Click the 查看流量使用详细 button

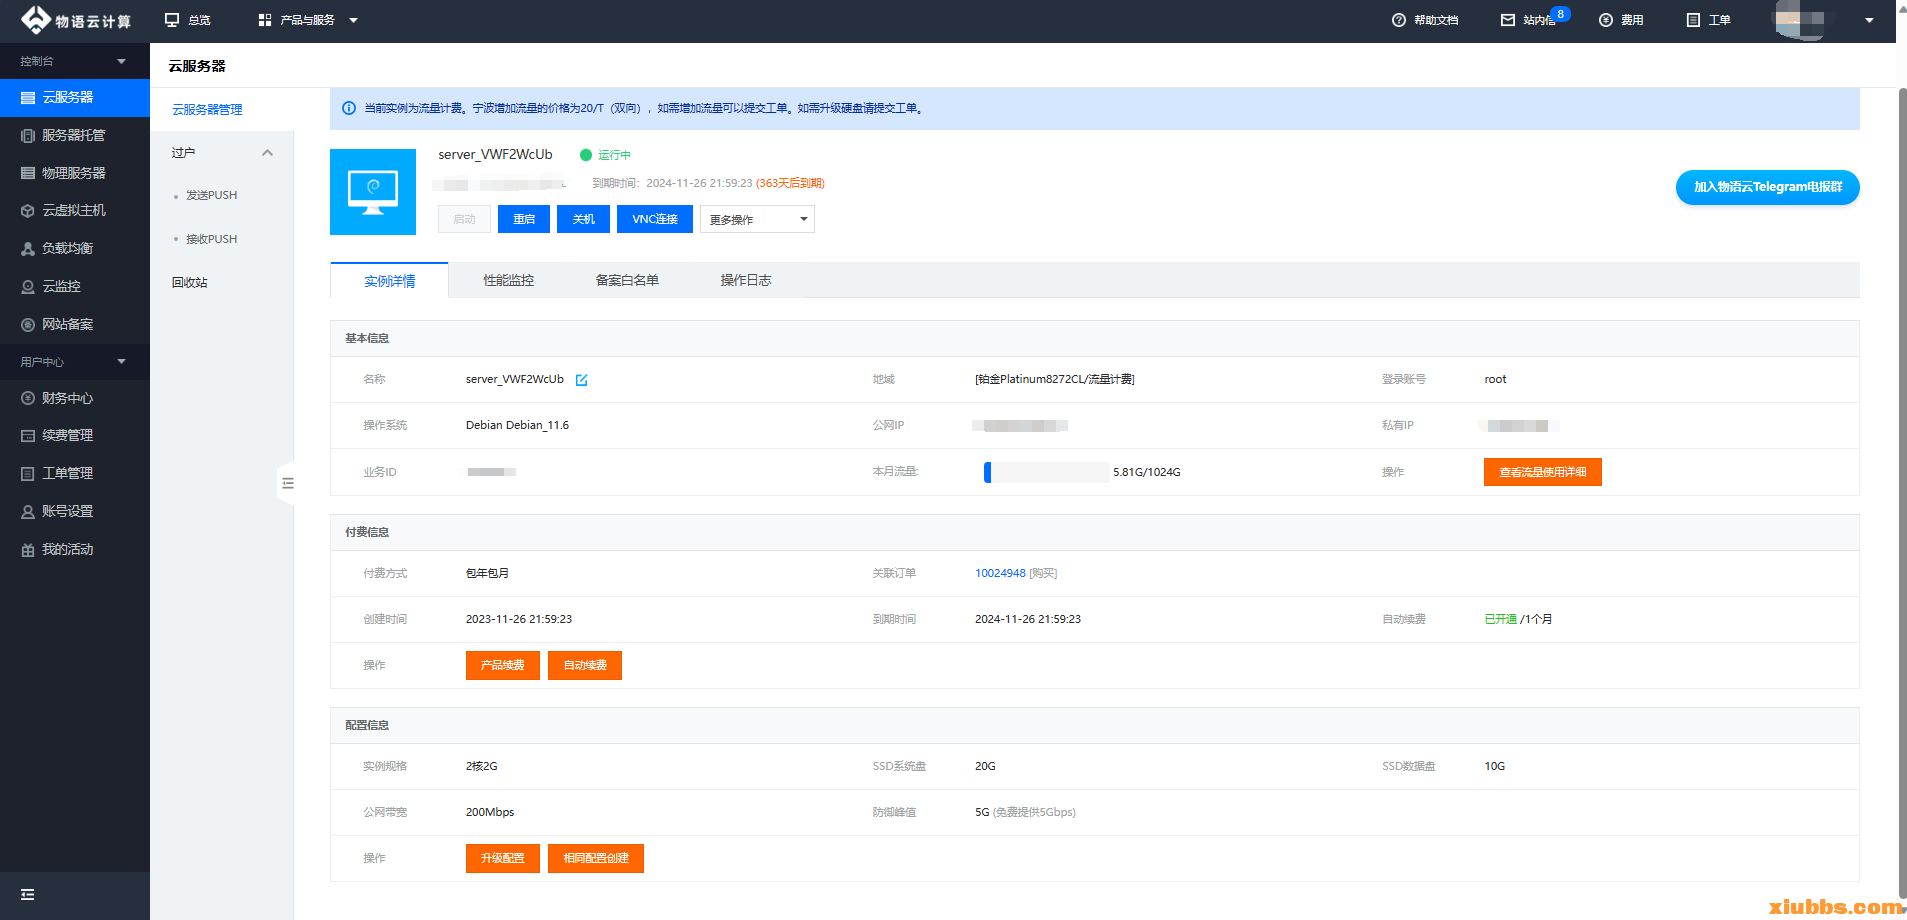(x=1542, y=472)
